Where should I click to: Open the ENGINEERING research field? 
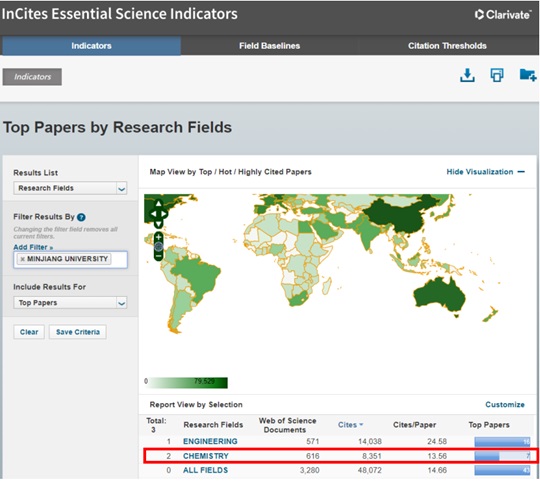pyautogui.click(x=210, y=441)
